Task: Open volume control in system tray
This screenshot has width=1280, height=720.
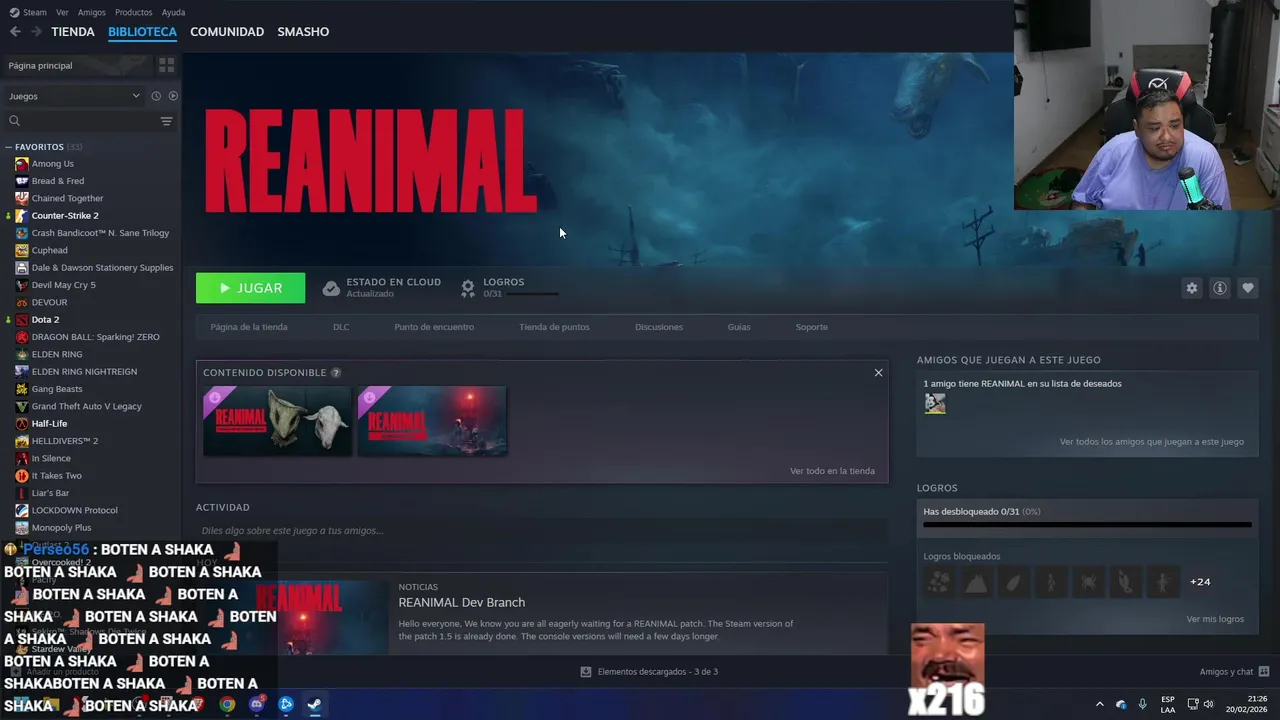Action: pyautogui.click(x=1208, y=704)
